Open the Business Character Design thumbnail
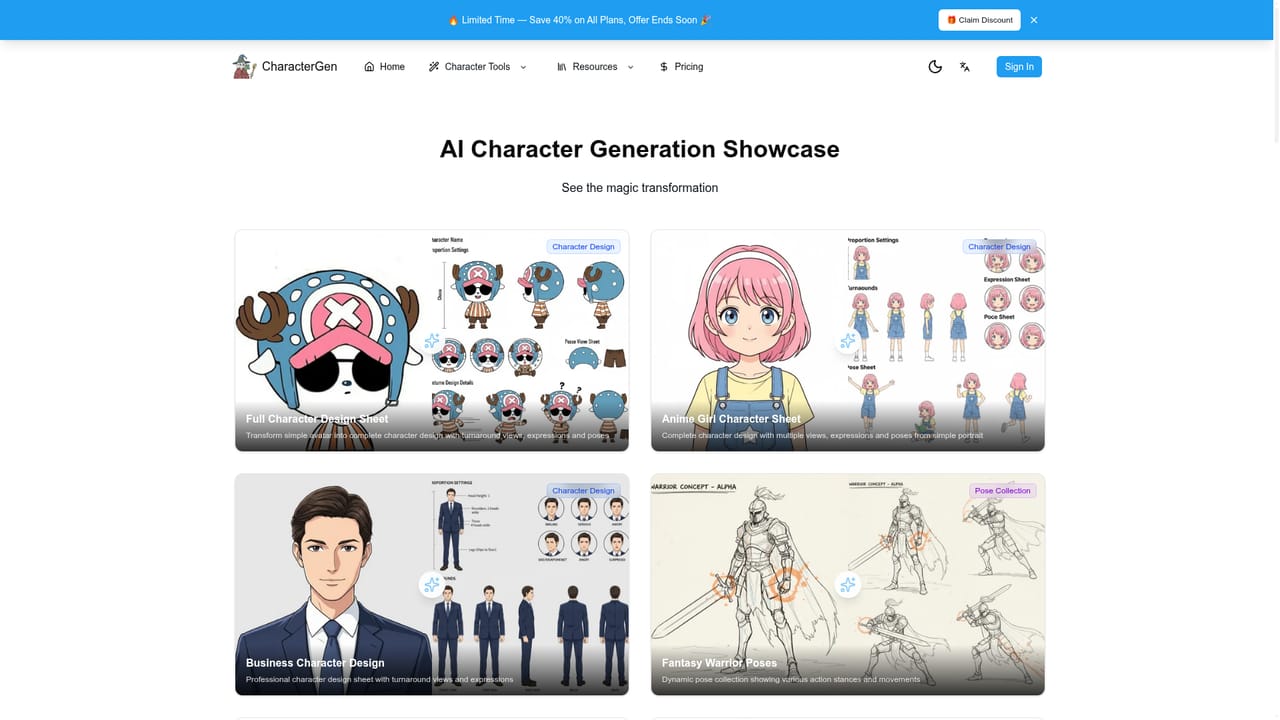The width and height of the screenshot is (1280, 720). tap(432, 585)
